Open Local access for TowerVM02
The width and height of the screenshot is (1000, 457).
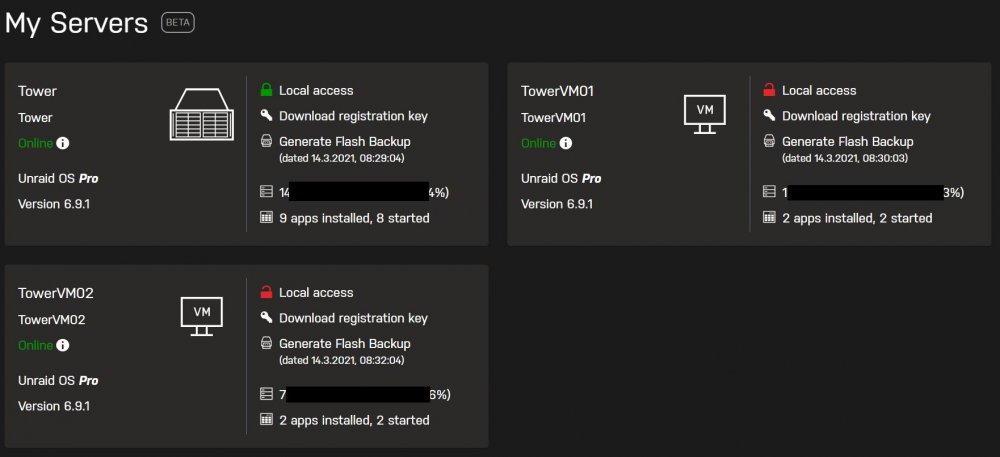pos(316,293)
